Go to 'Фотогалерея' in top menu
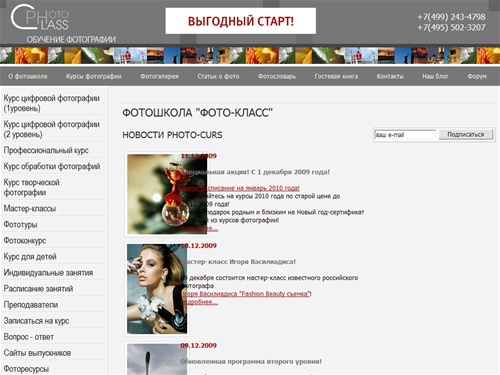 tap(159, 76)
